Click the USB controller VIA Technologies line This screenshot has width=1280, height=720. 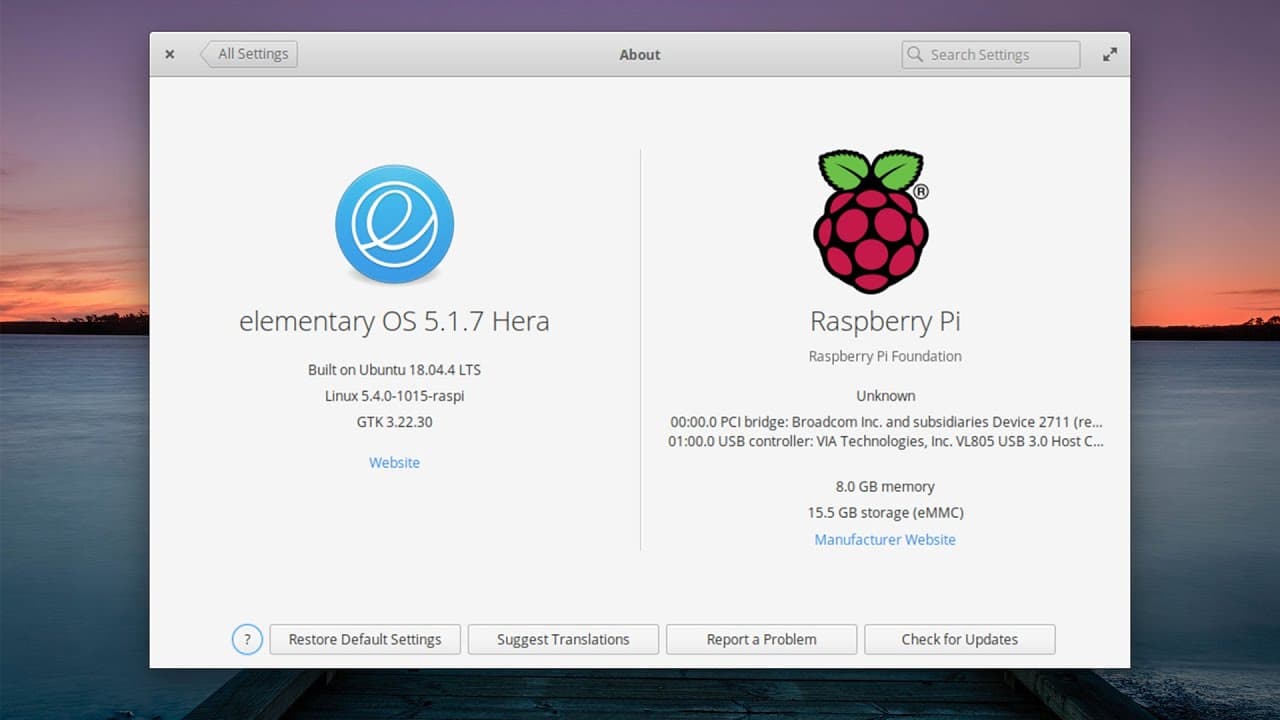click(886, 441)
